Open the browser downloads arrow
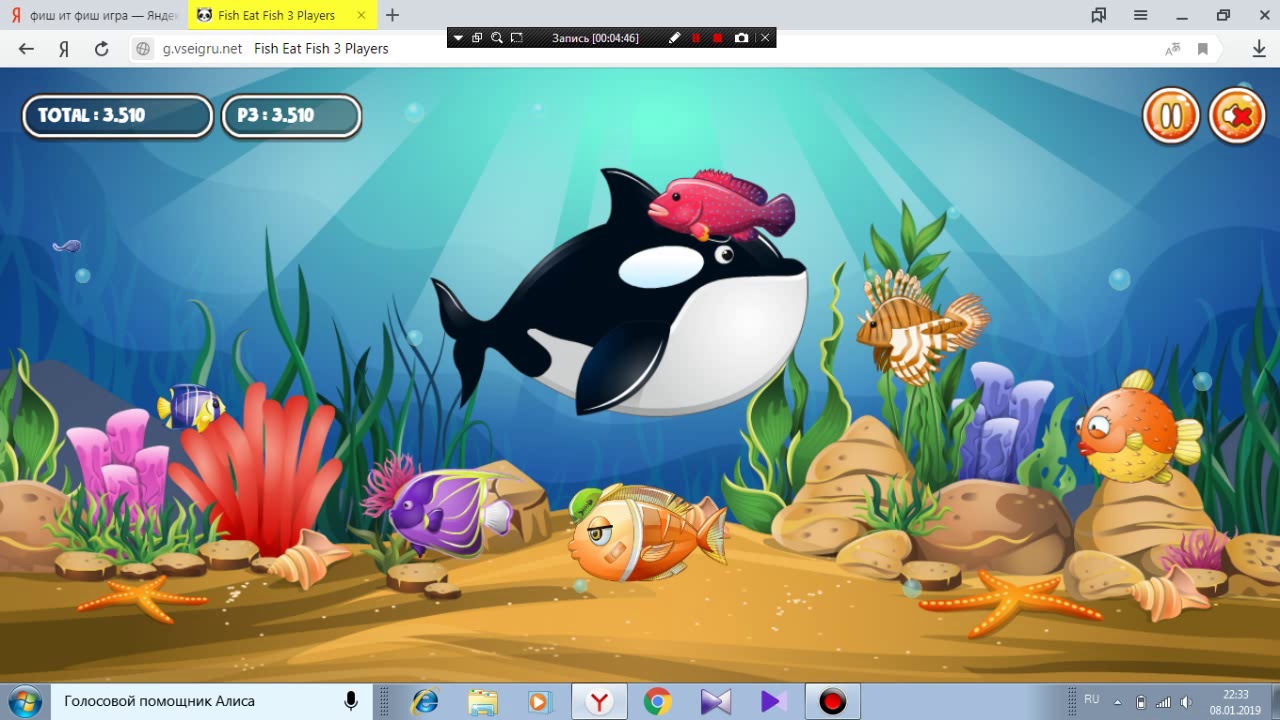 (x=1259, y=48)
